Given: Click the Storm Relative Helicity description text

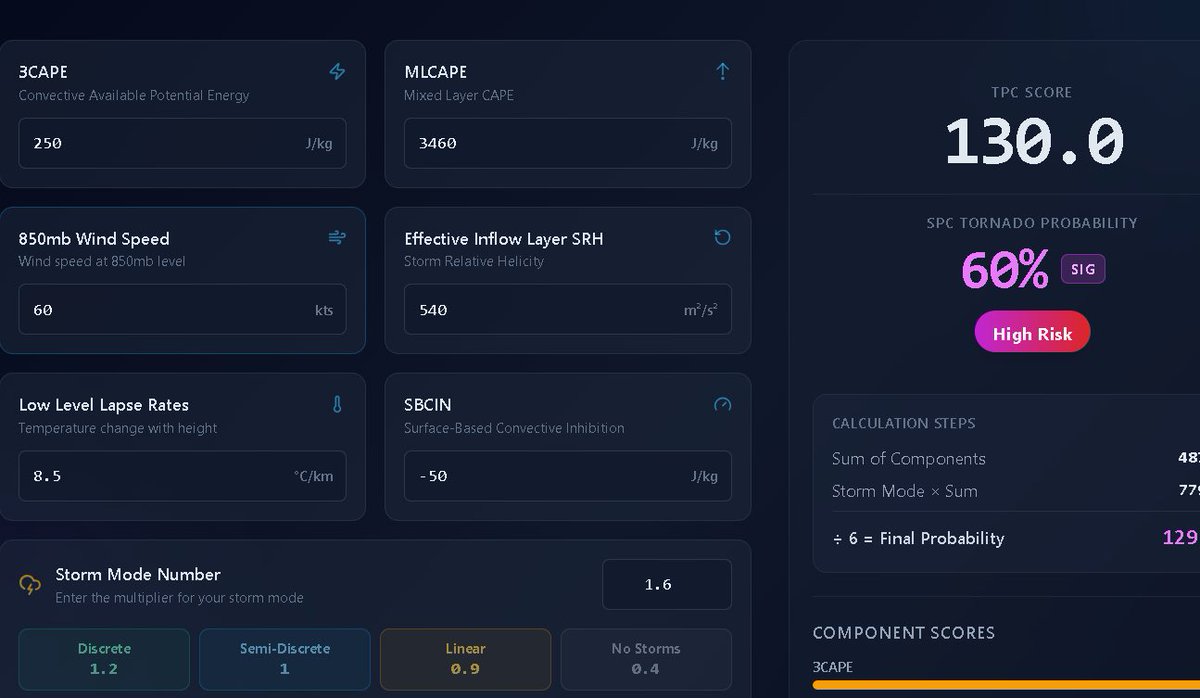Looking at the screenshot, I should click(x=474, y=261).
